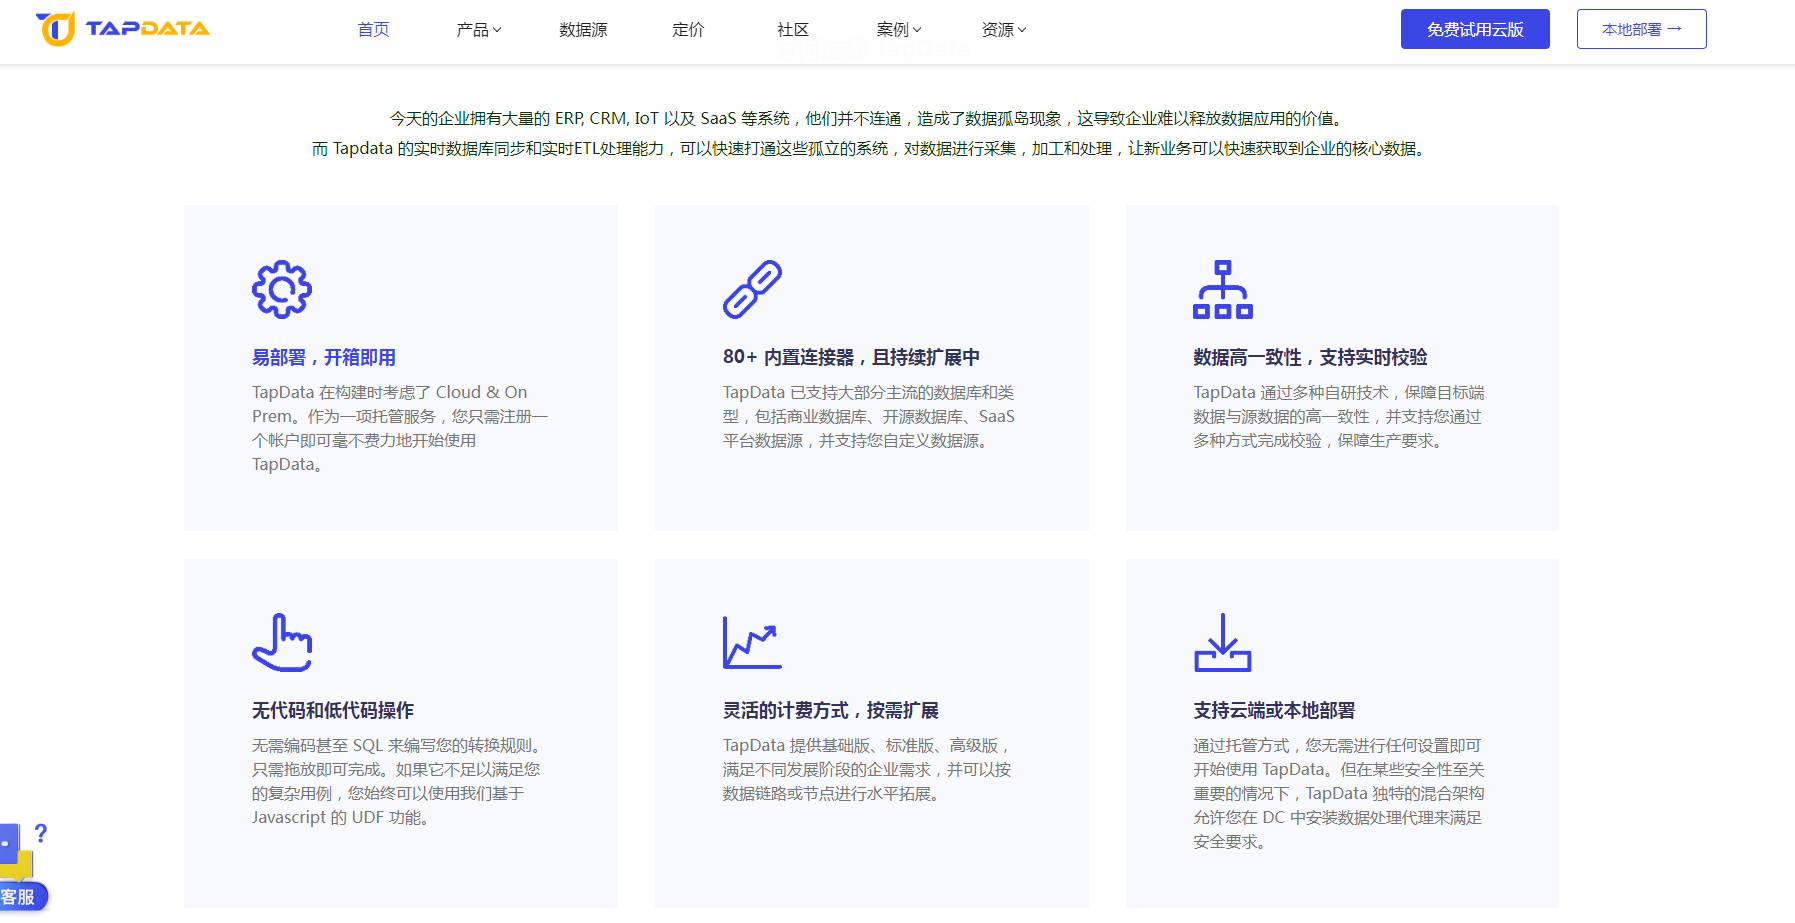Click the line chart icon for 计费方式

(x=753, y=642)
